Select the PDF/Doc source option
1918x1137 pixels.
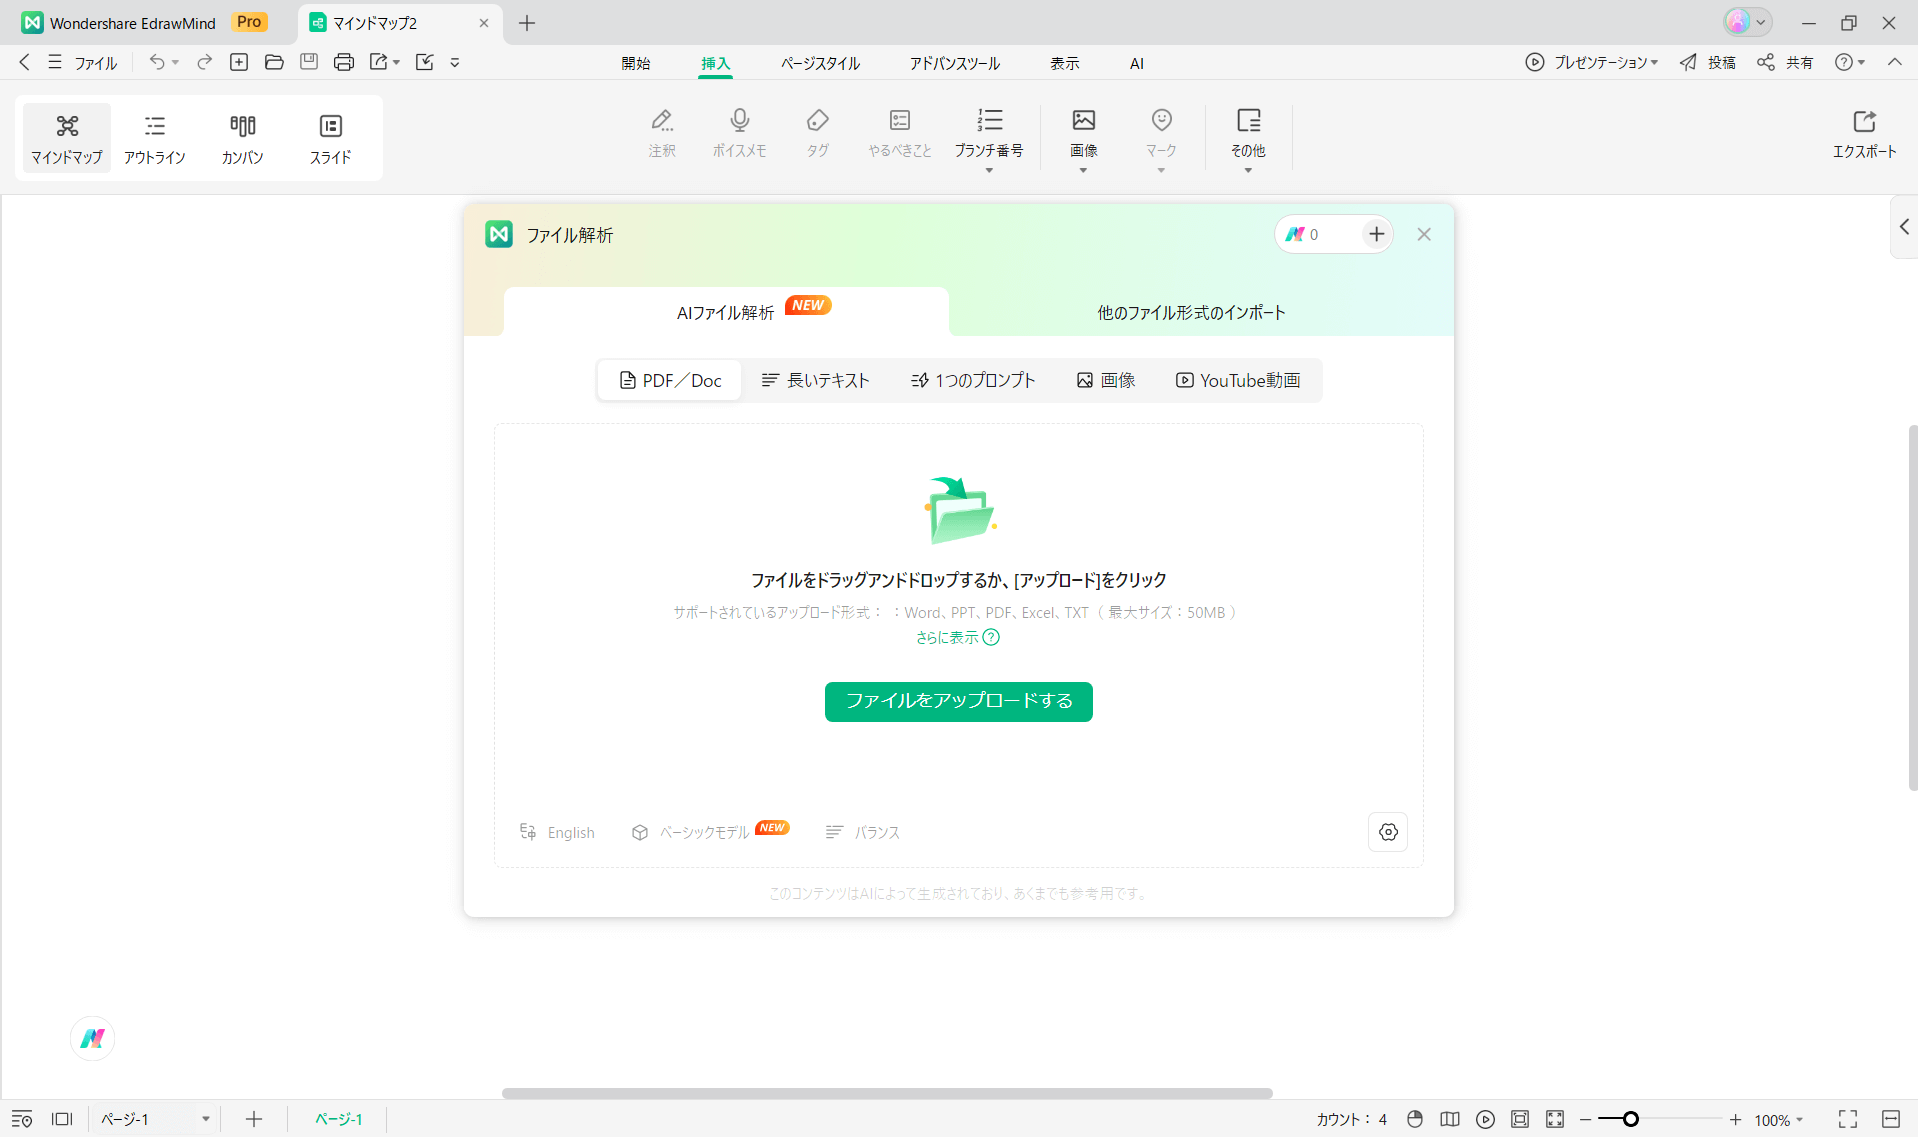670,381
